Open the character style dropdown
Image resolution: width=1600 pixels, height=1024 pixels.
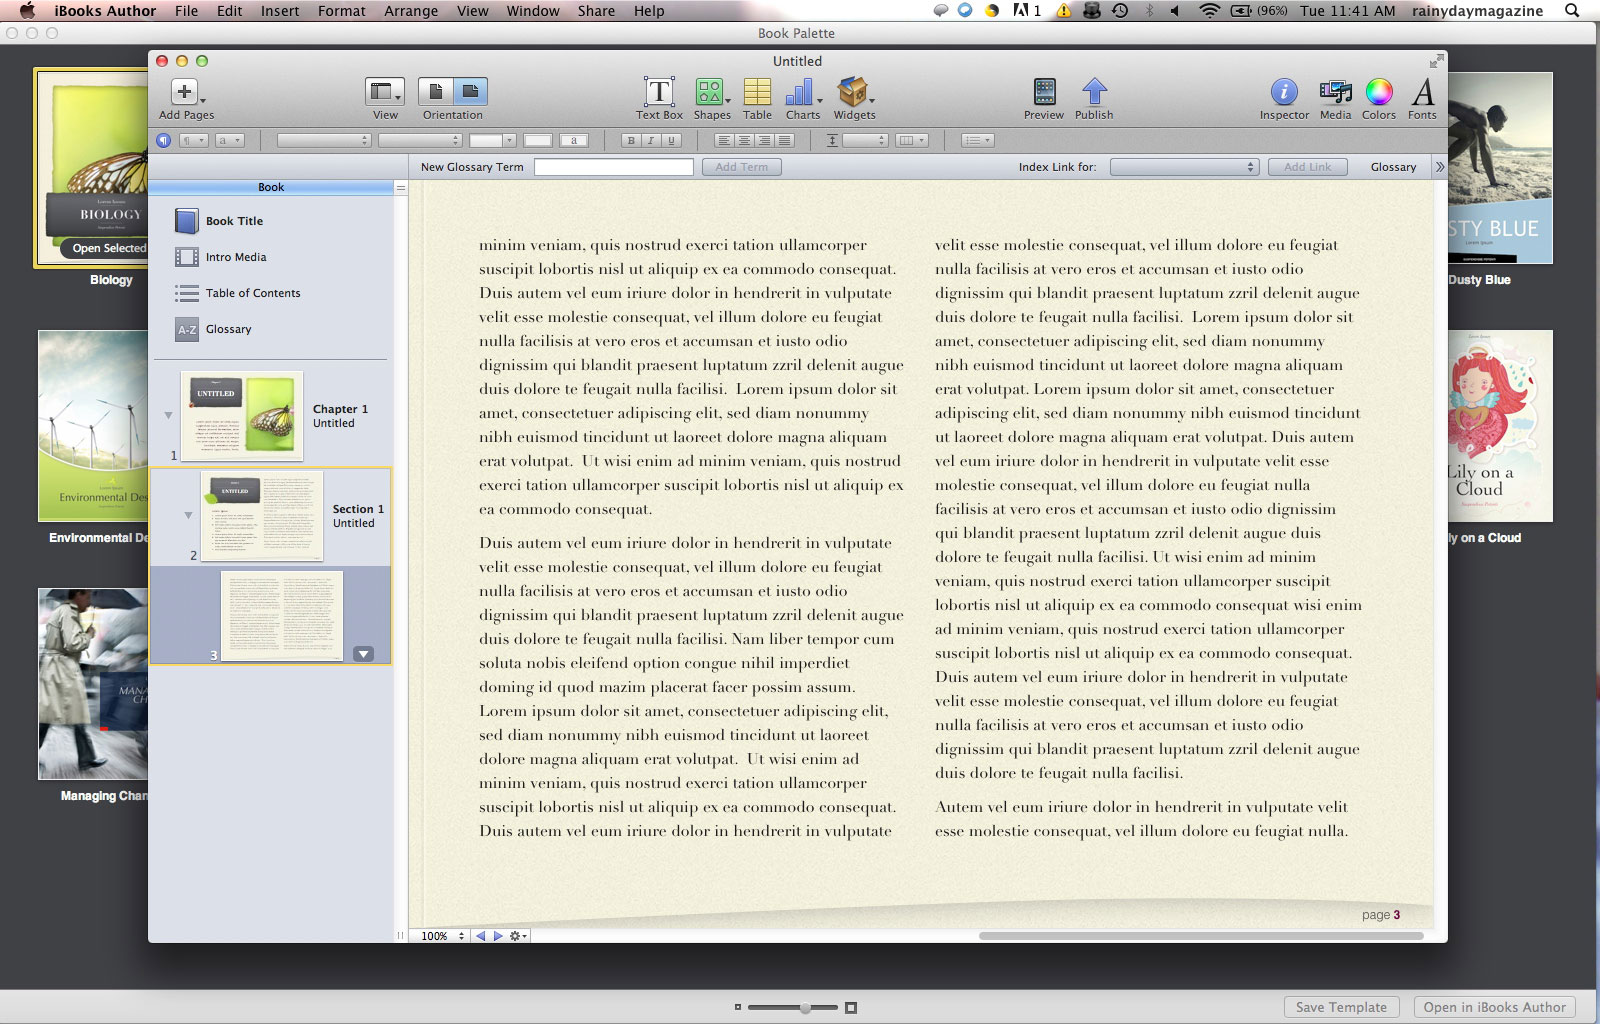pos(230,140)
